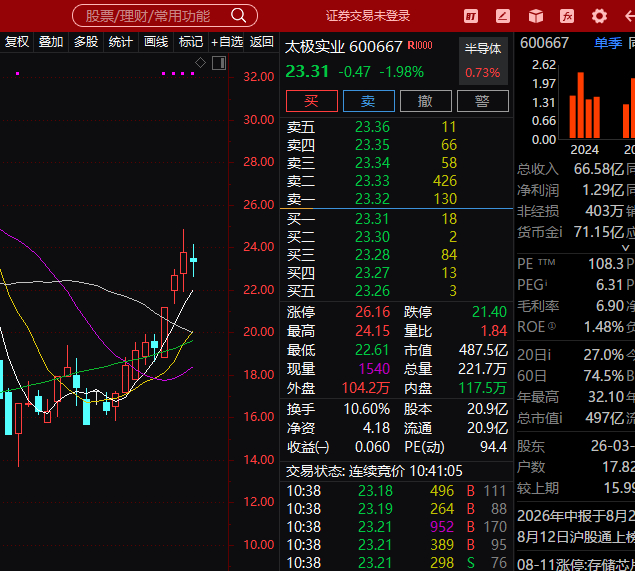The image size is (635, 571).
Task: Focus the 股票/理财/常用功能 search box
Action: click(x=165, y=16)
